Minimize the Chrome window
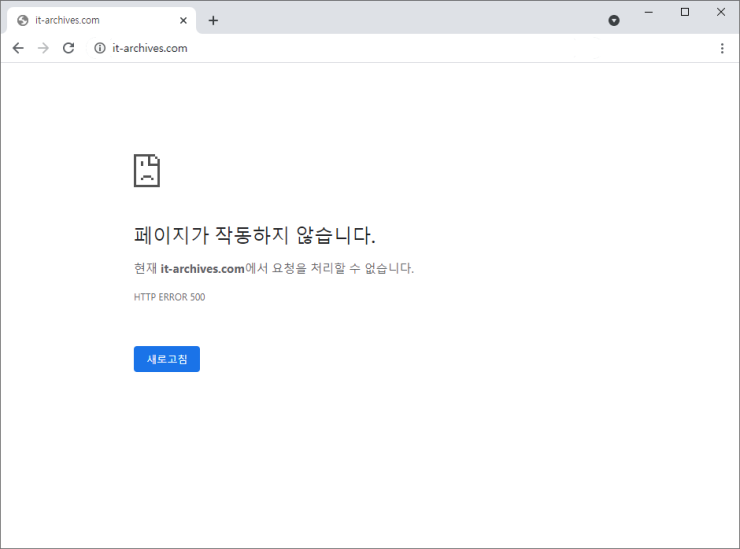The height and width of the screenshot is (549, 740). (649, 12)
